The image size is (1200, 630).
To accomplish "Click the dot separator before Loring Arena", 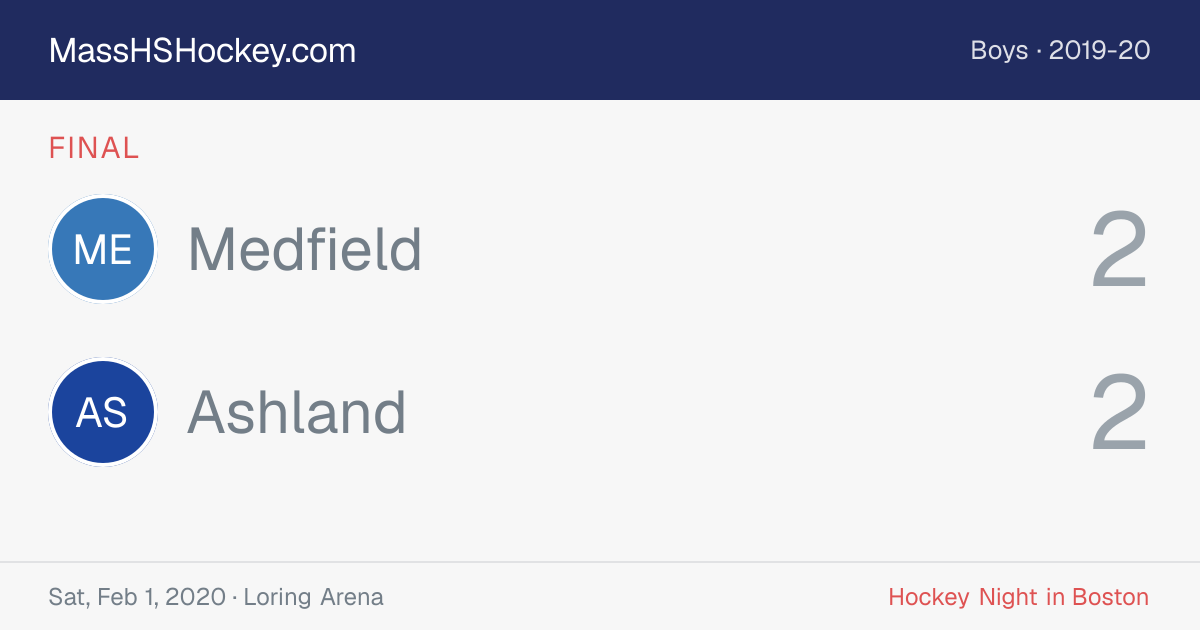I will point(235,598).
